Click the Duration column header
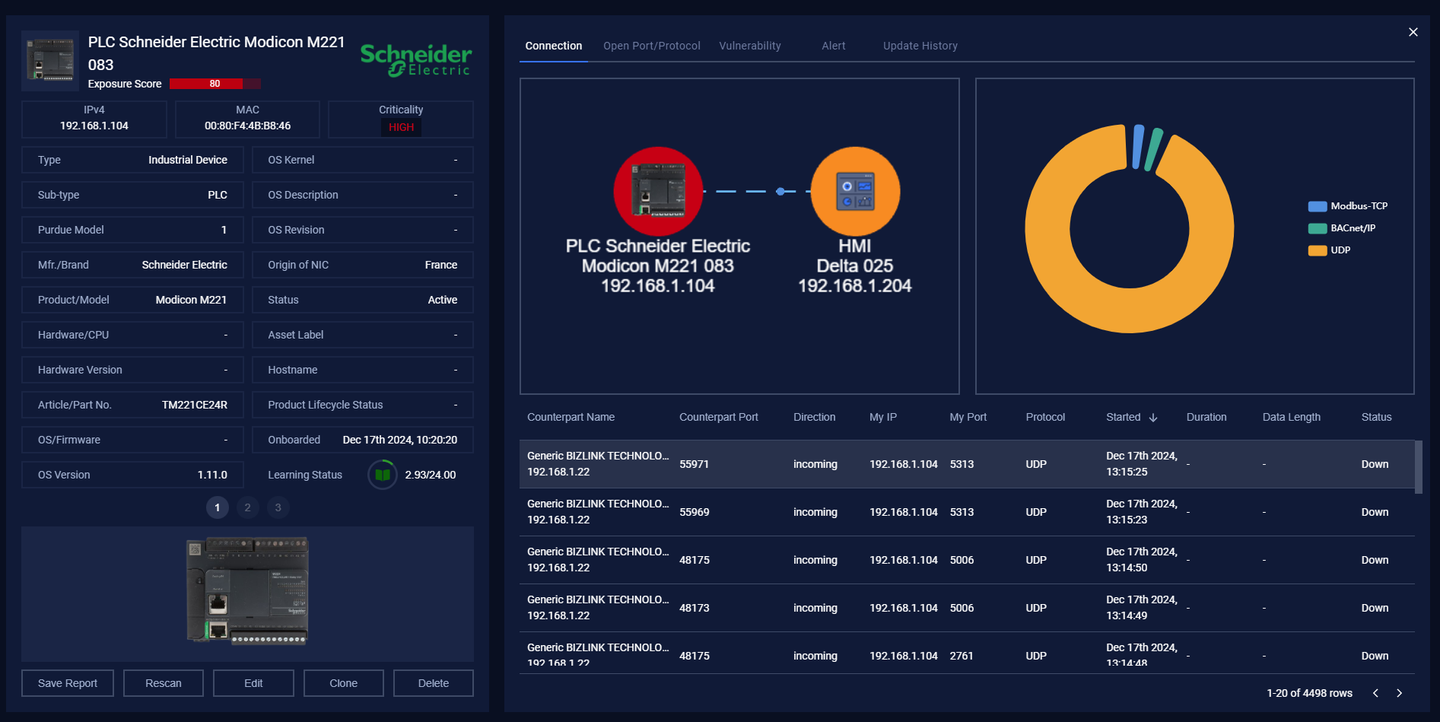Screen dimensions: 1440x722 pyautogui.click(x=1206, y=418)
